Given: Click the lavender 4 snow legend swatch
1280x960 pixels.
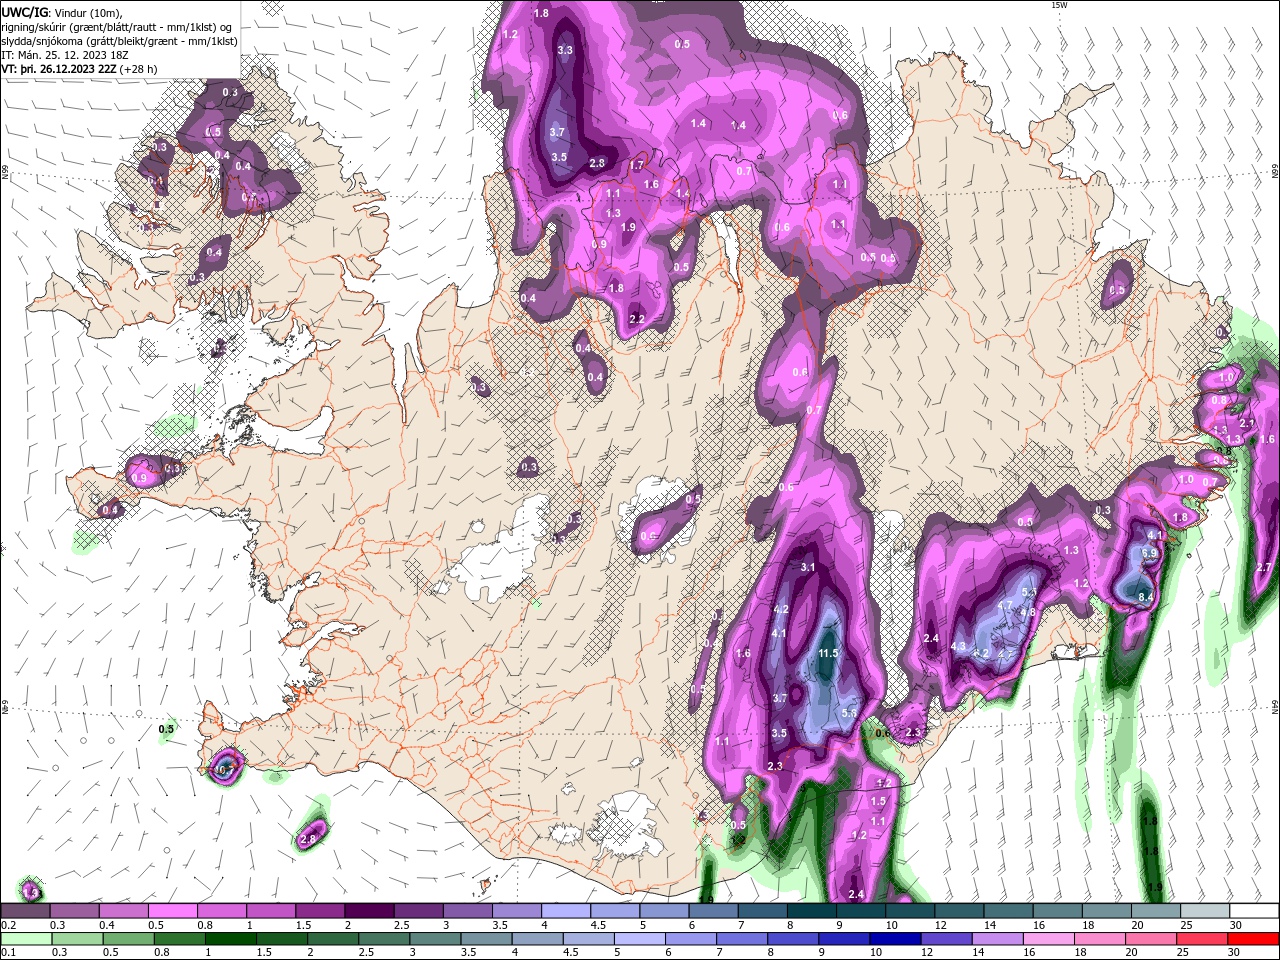Looking at the screenshot, I should tap(566, 911).
